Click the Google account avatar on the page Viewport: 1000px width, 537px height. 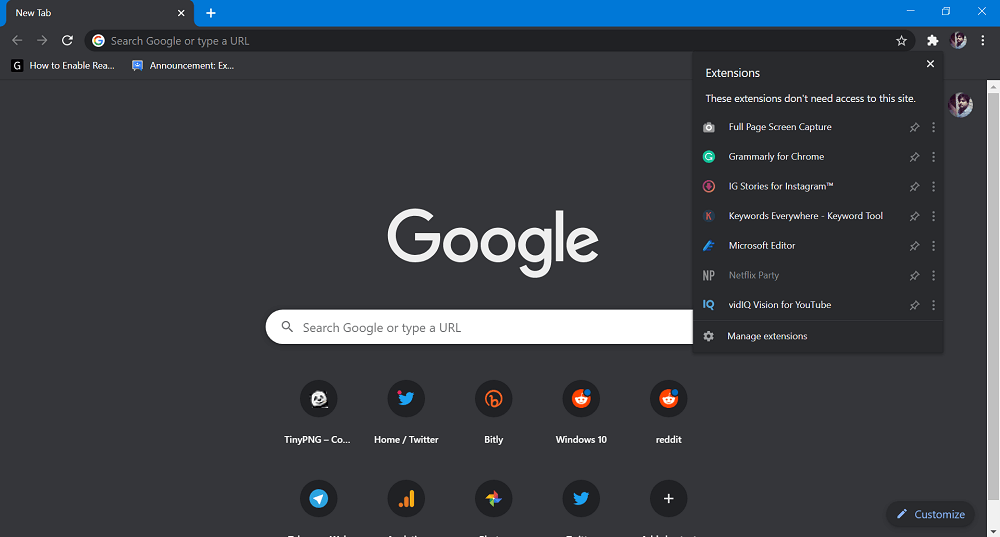[960, 105]
